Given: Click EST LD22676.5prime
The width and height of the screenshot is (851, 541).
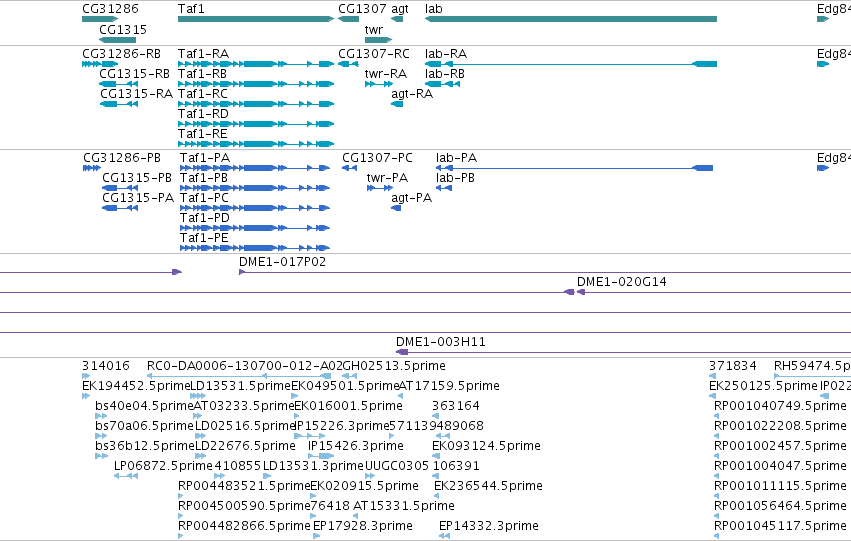Looking at the screenshot, I should 200,456.
